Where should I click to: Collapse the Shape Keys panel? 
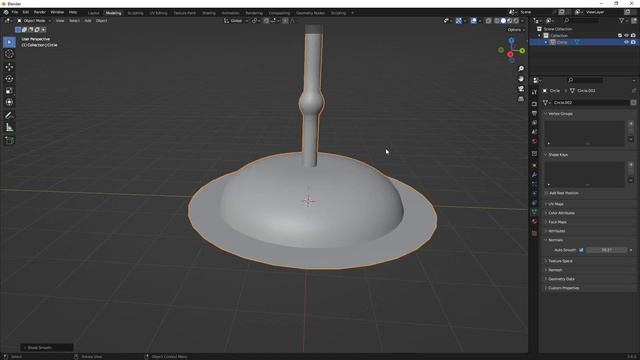tap(558, 155)
